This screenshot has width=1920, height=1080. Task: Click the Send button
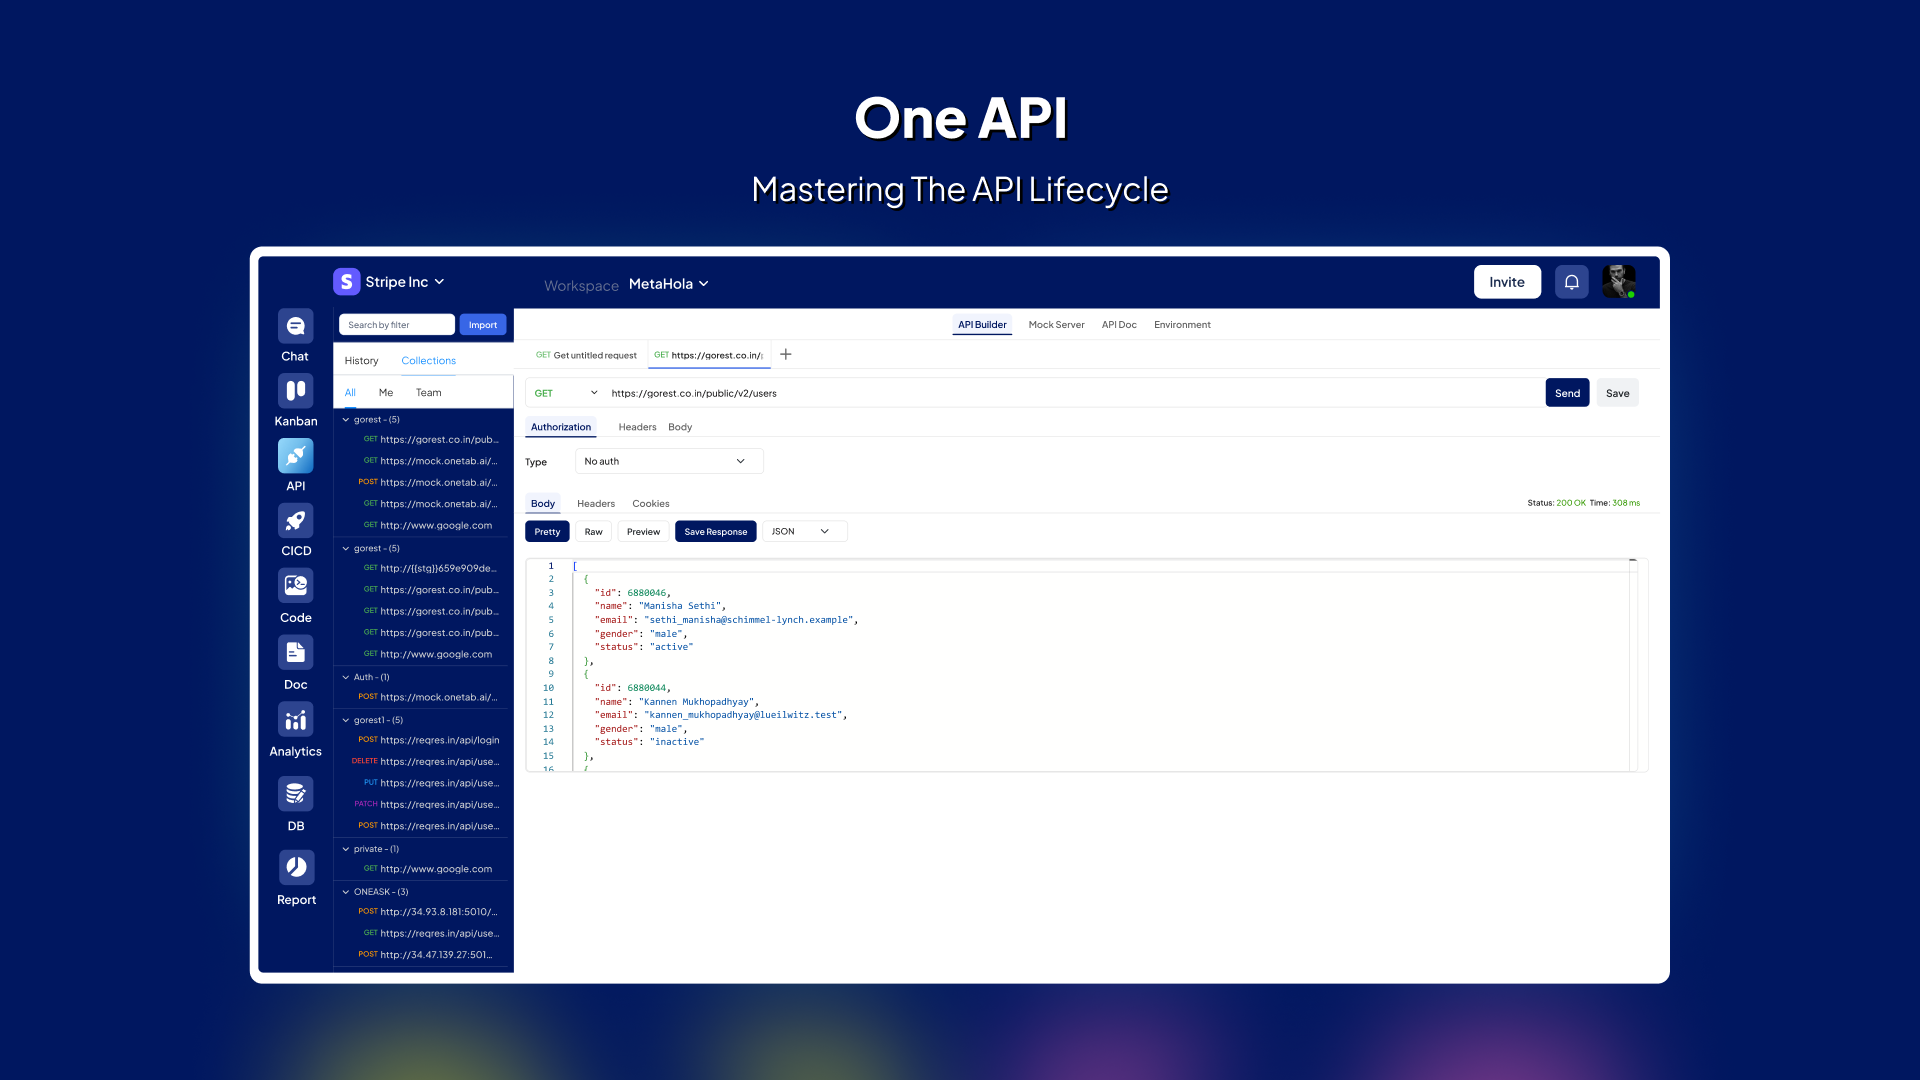pos(1567,393)
